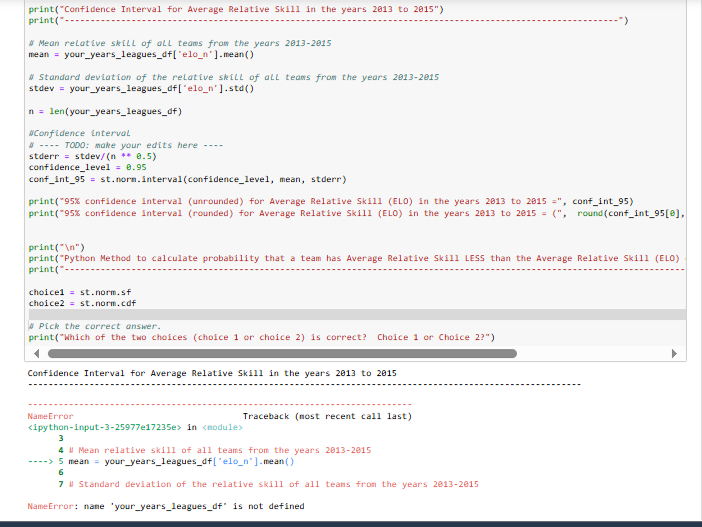Screen dimensions: 702x527
Task: Click the horizontal scrollbar thumb in code cell
Action: click(282, 354)
